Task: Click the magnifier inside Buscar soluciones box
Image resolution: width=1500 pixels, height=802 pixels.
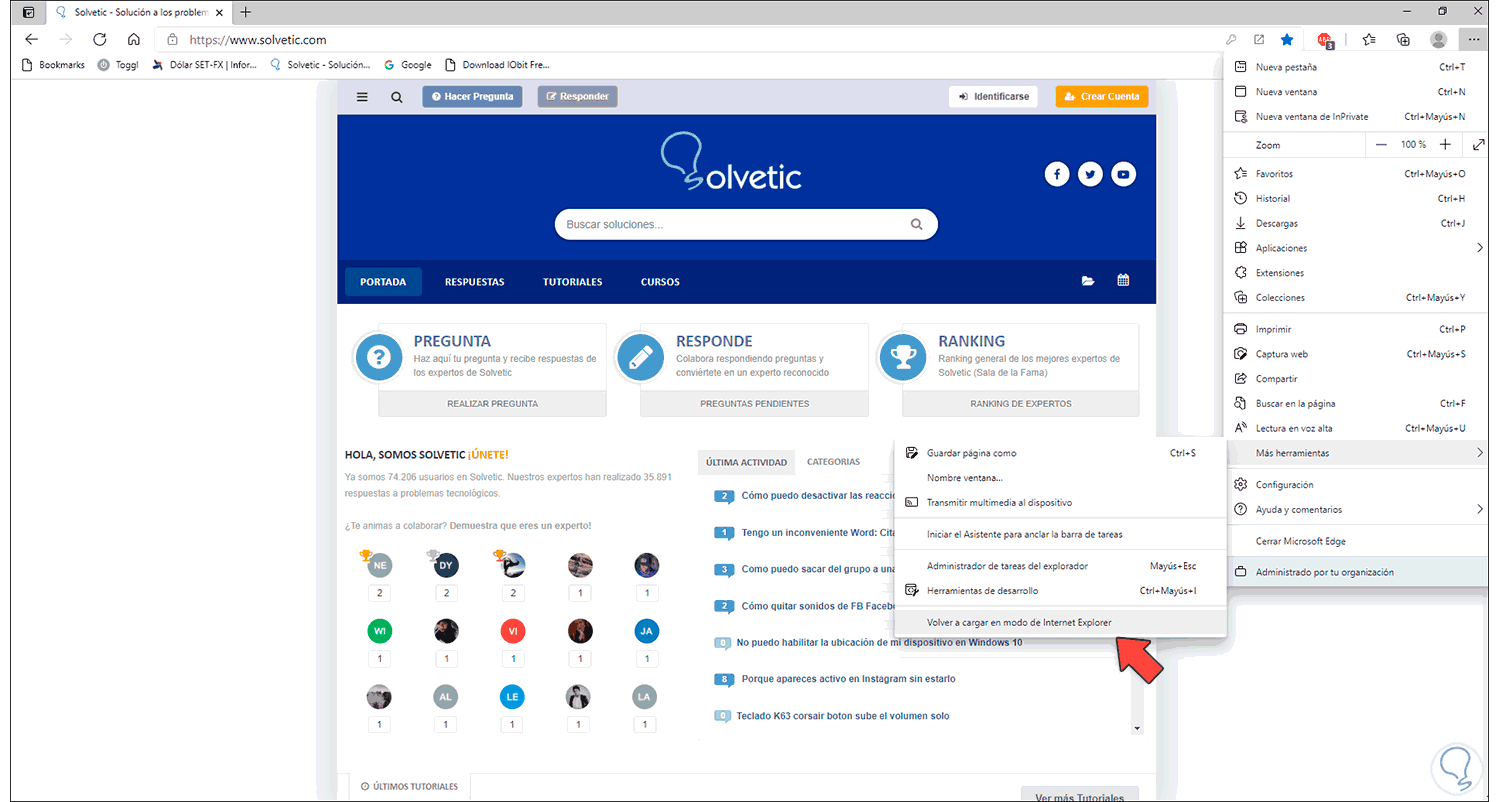Action: pos(916,225)
